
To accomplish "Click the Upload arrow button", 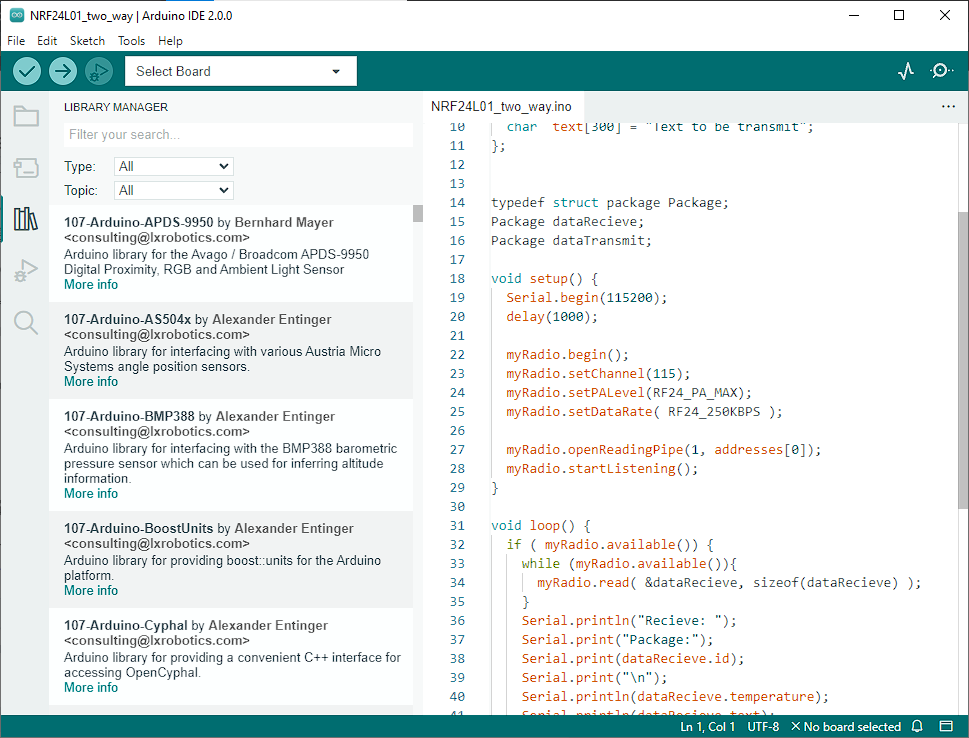I will coord(62,71).
